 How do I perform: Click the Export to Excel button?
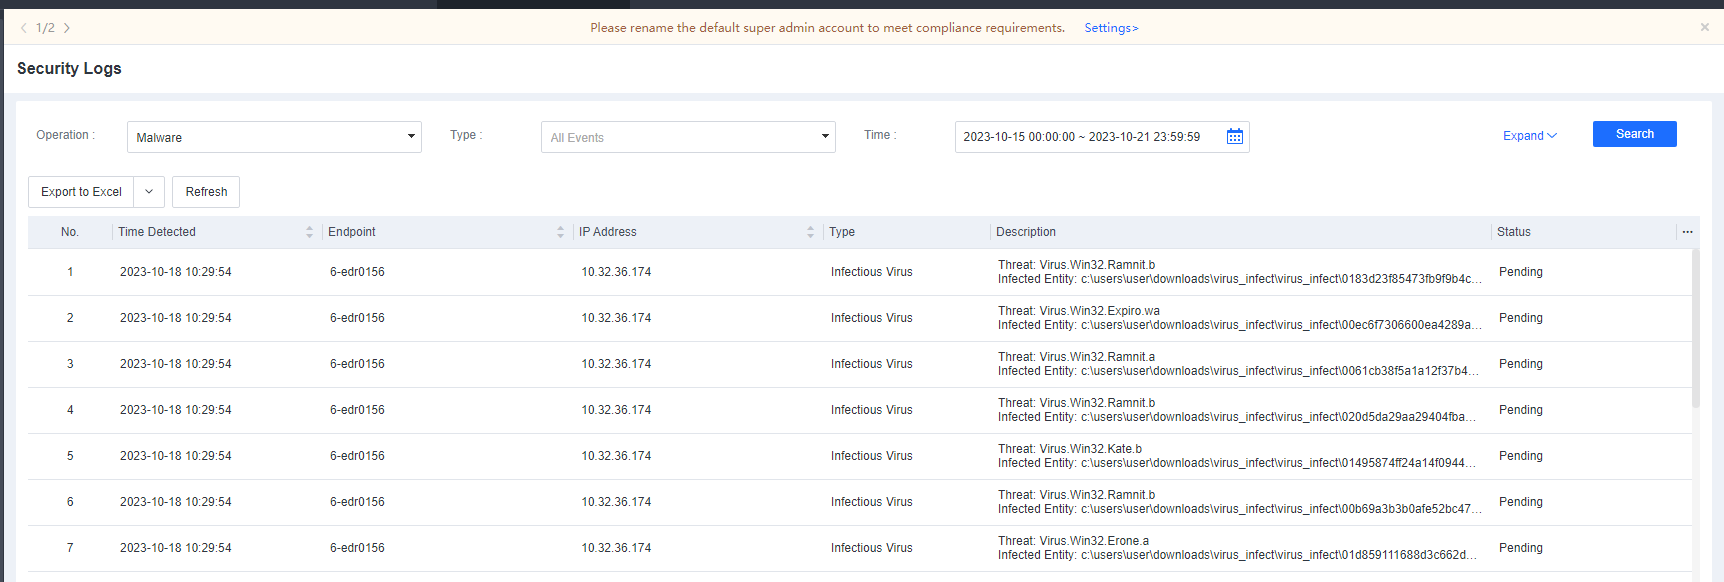tap(81, 192)
